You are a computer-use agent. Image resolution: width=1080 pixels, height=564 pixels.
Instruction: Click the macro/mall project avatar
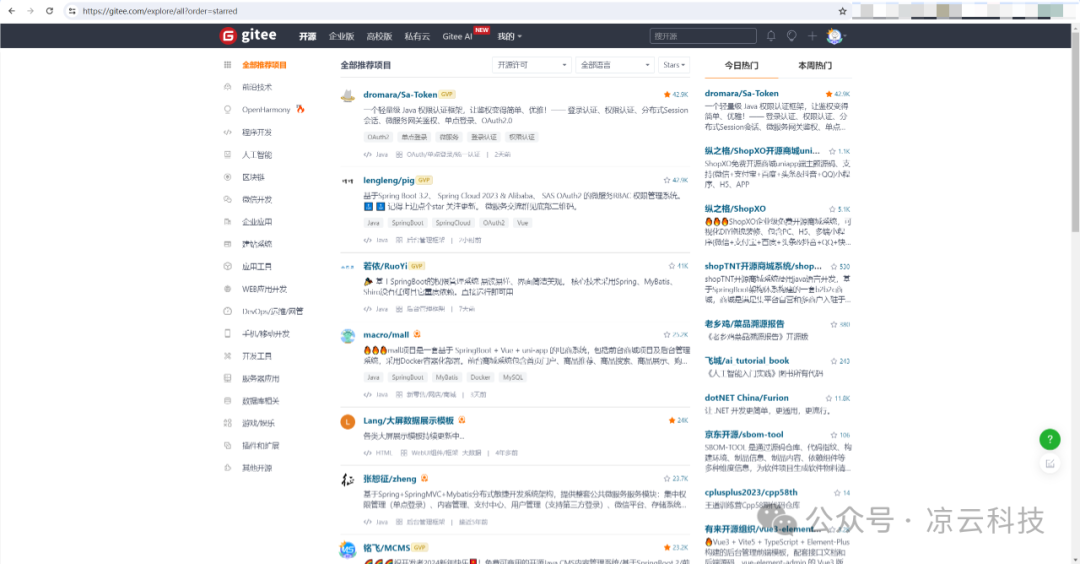point(348,336)
